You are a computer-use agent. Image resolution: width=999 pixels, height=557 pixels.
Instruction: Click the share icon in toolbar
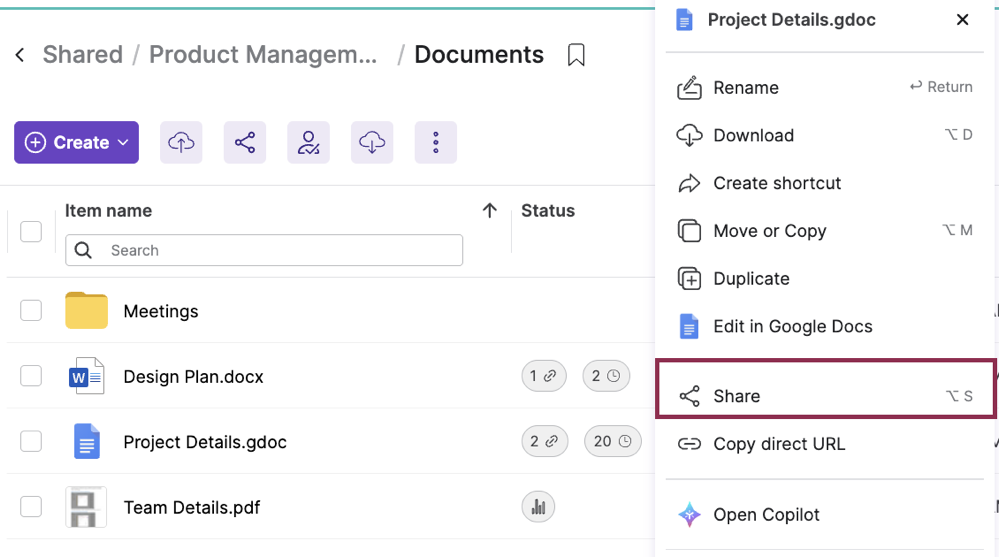pyautogui.click(x=245, y=143)
